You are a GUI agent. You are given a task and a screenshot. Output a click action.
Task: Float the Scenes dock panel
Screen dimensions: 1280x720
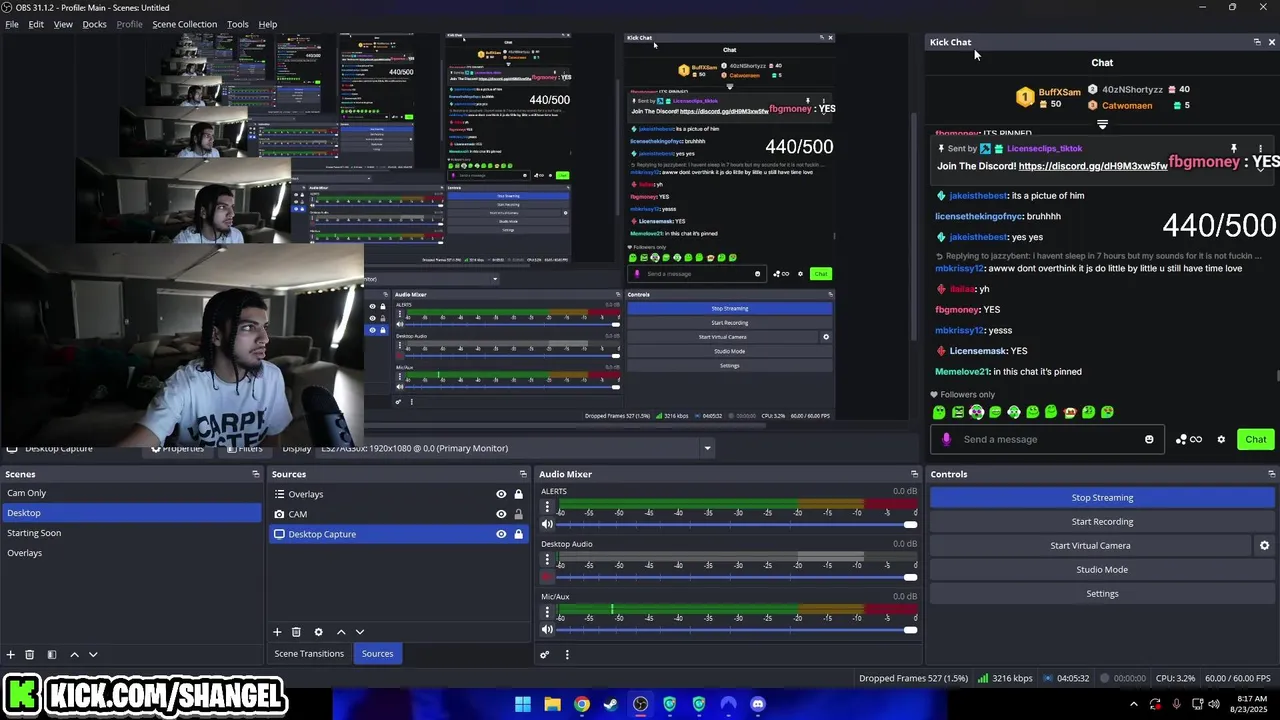click(x=255, y=474)
